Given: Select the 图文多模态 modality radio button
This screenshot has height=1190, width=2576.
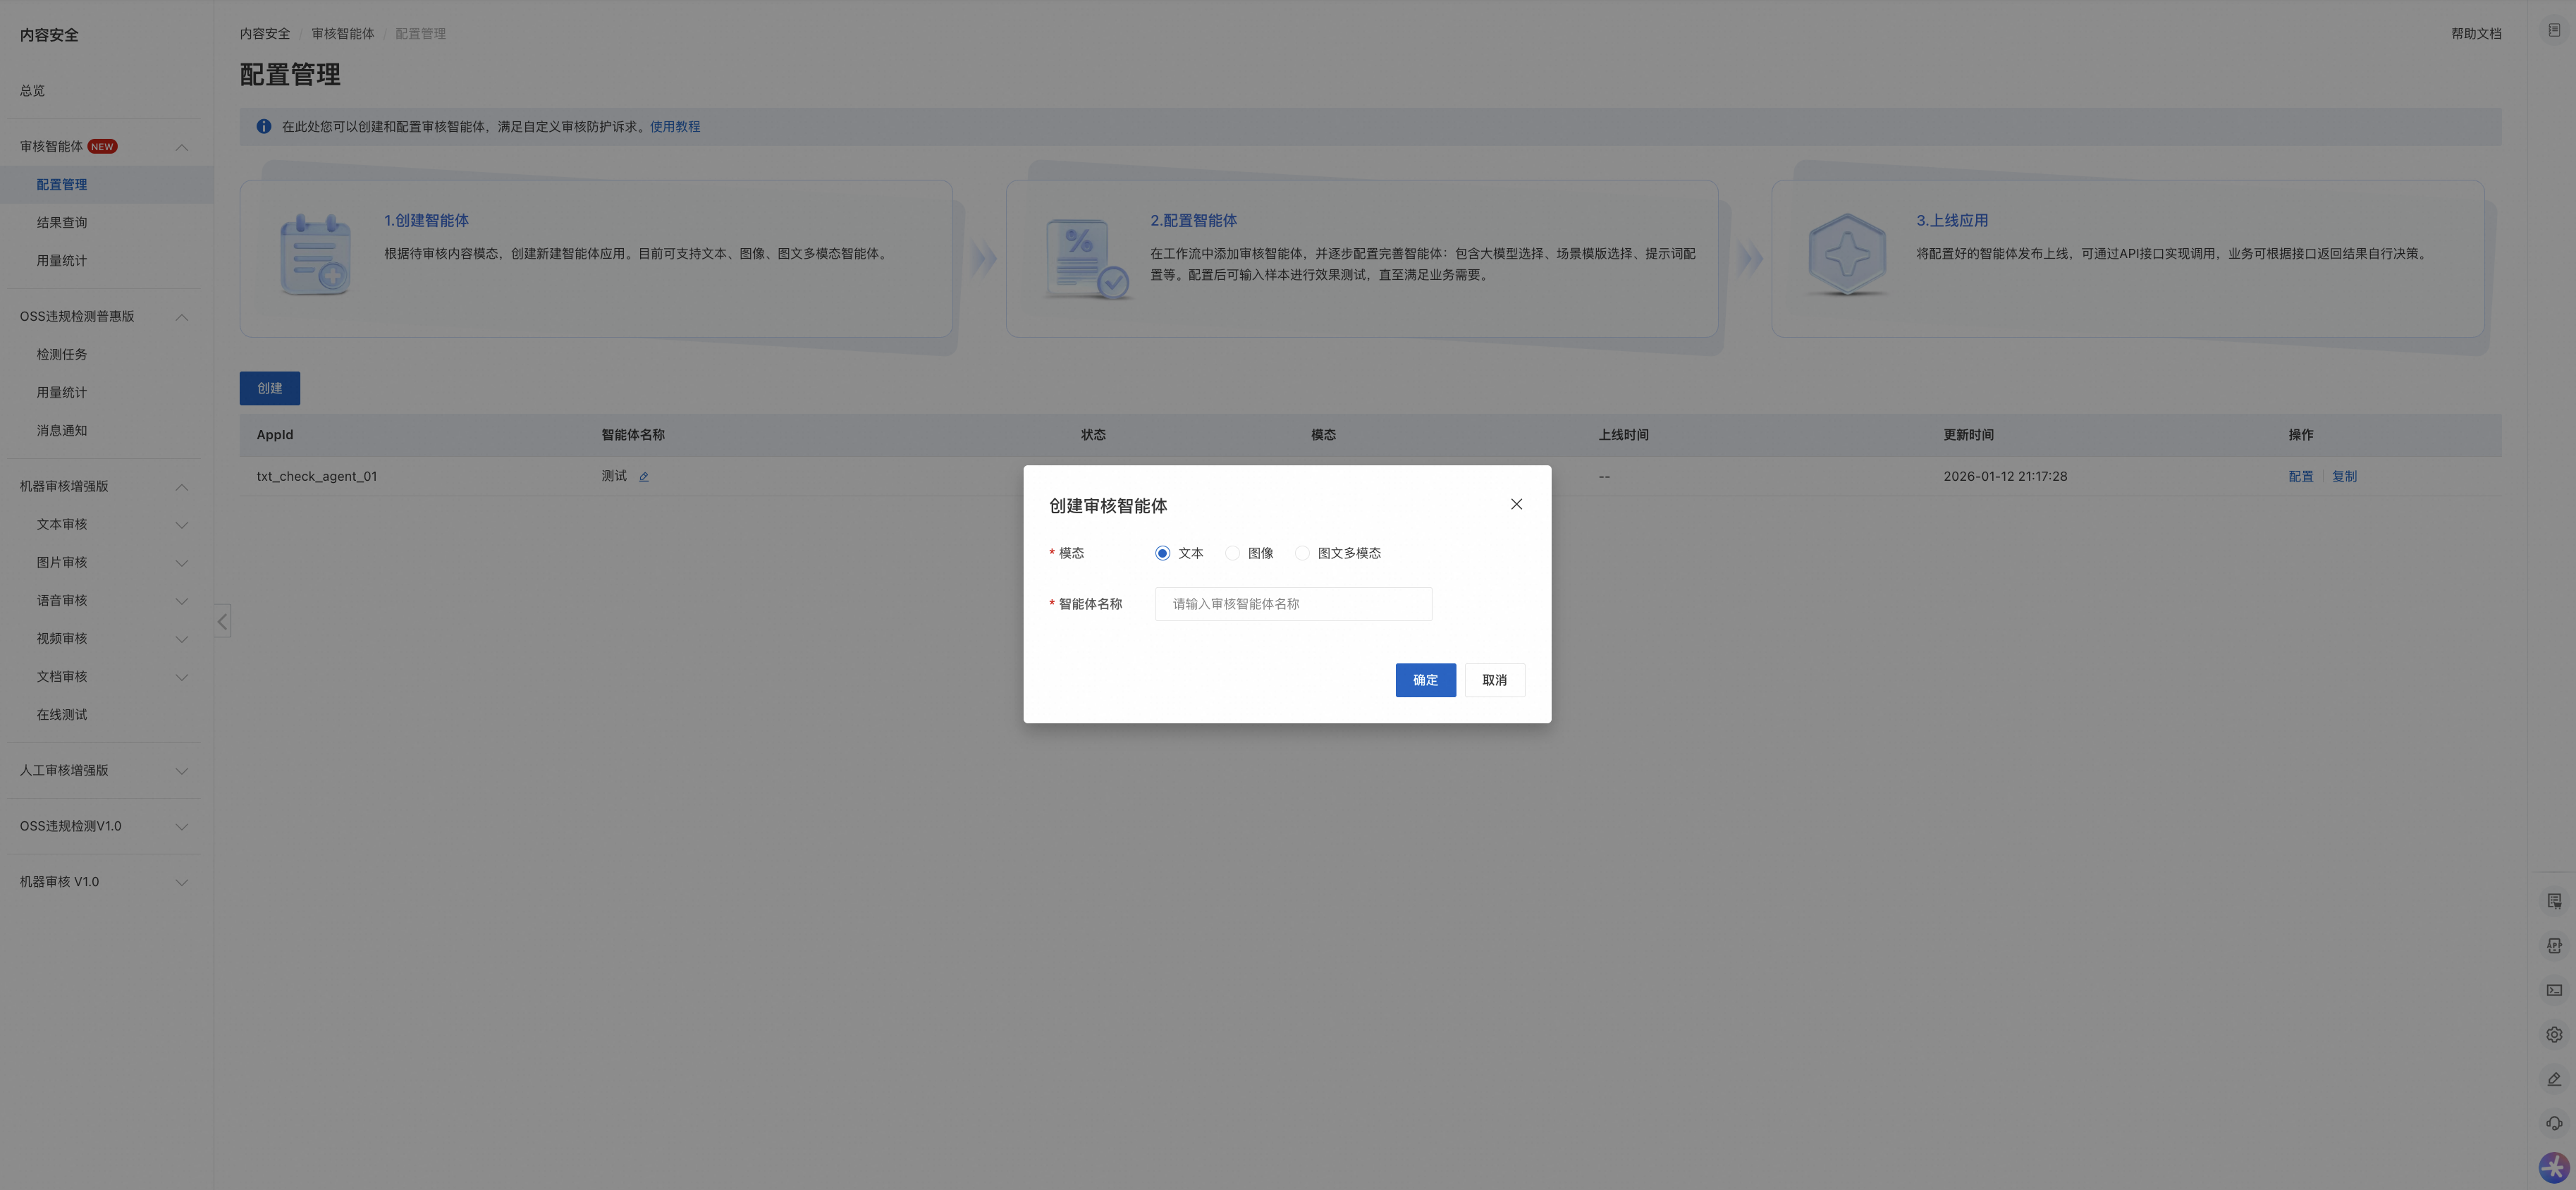Looking at the screenshot, I should point(1302,553).
